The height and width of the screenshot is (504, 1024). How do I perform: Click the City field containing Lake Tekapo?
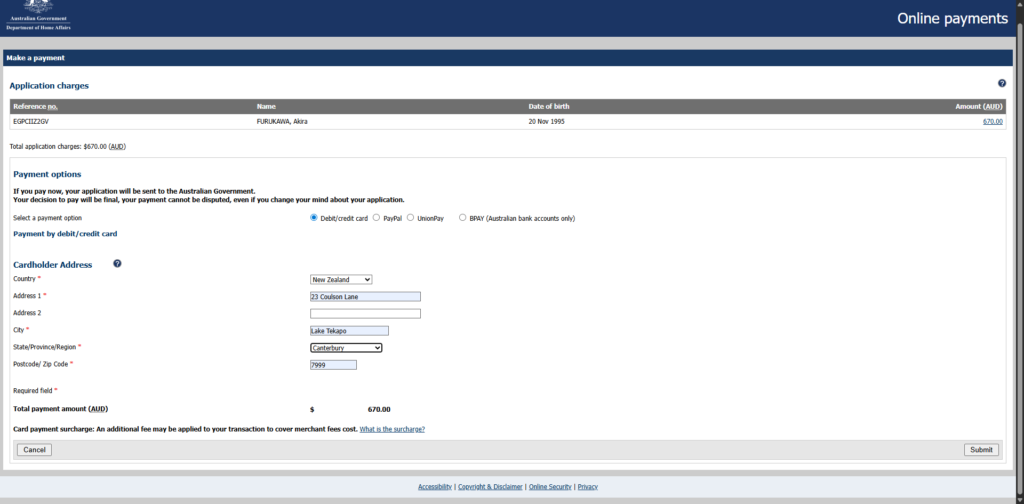coord(349,331)
